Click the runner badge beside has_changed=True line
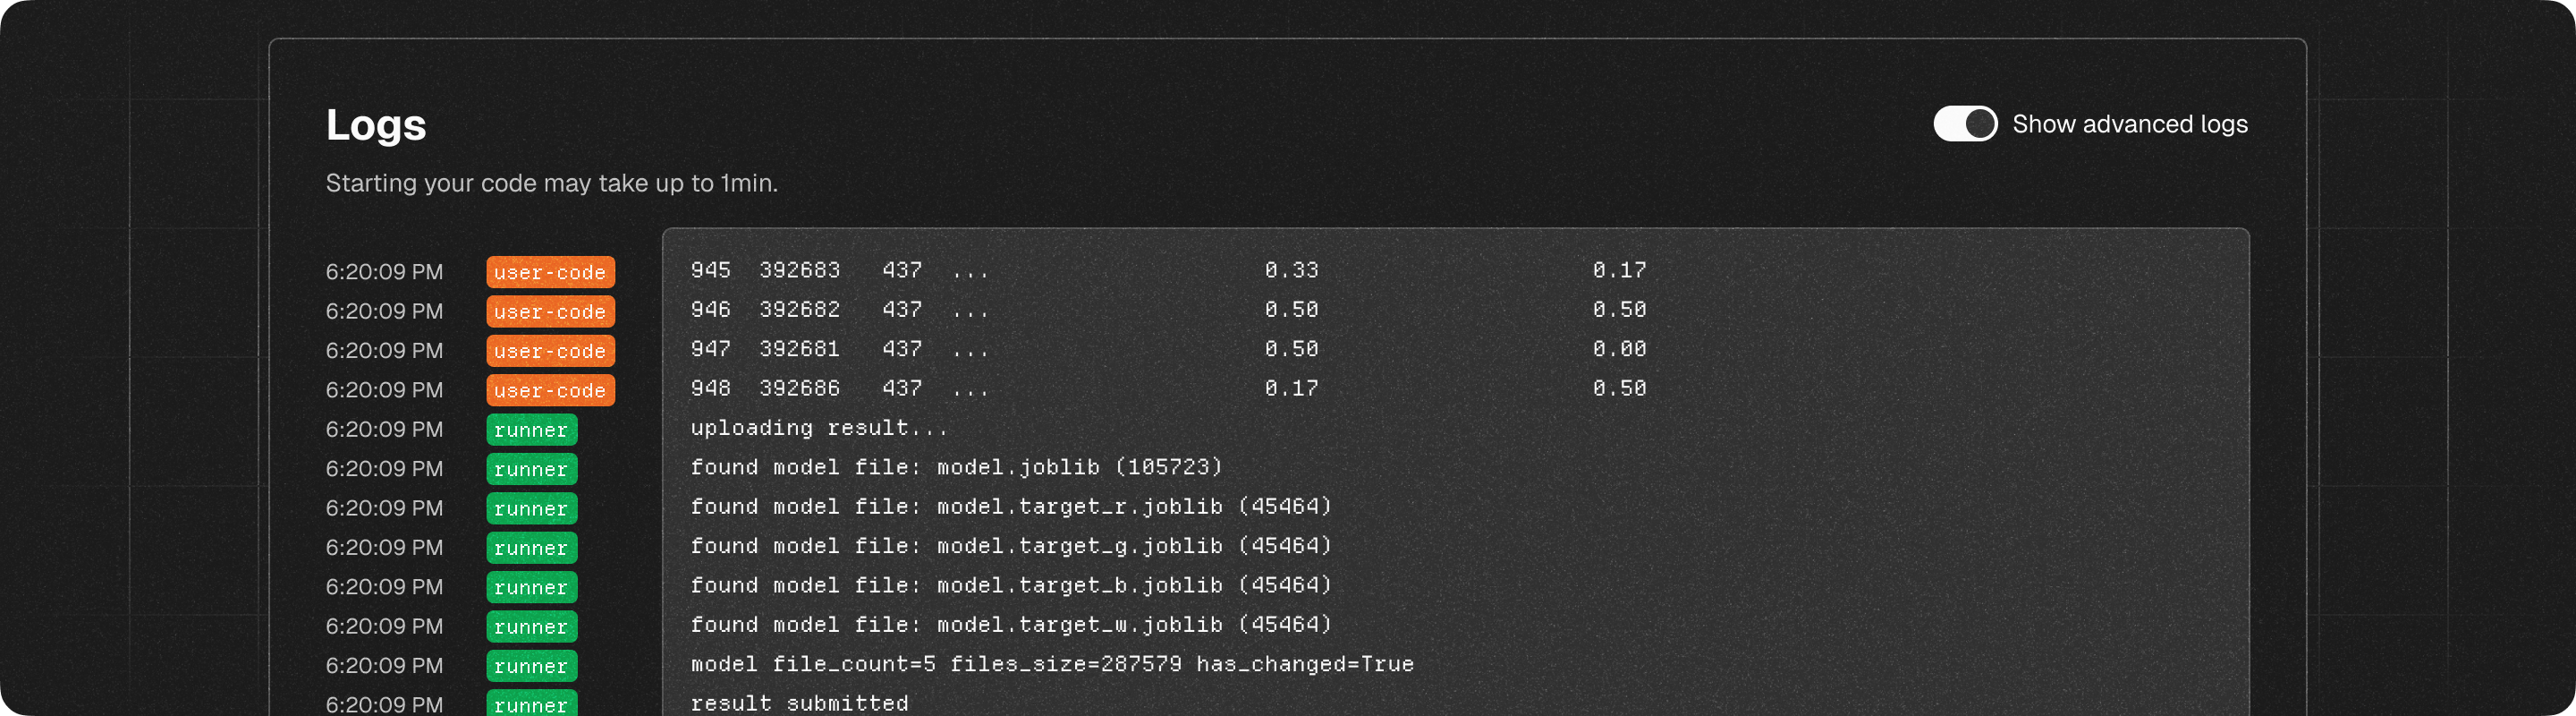Image resolution: width=2576 pixels, height=716 pixels. pos(531,666)
